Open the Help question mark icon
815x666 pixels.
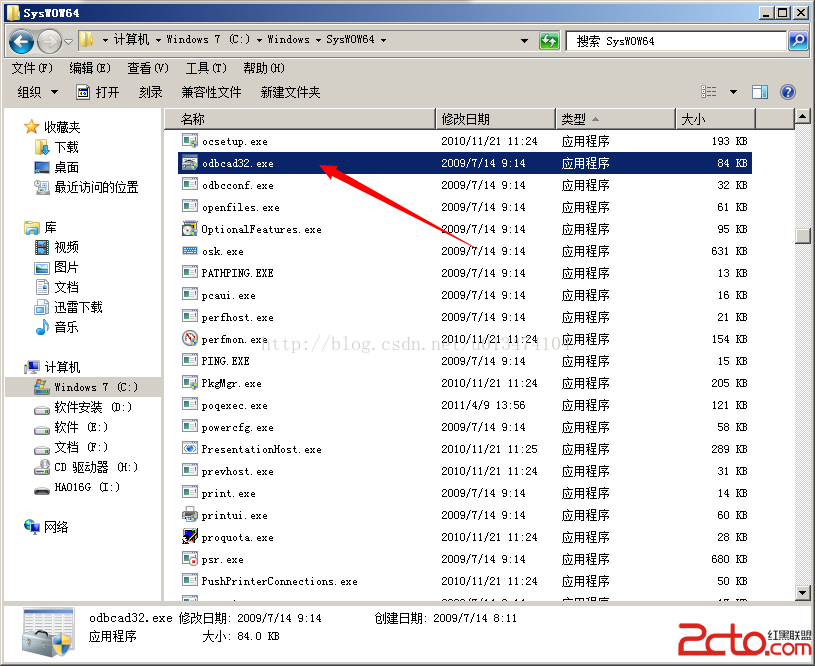[788, 92]
